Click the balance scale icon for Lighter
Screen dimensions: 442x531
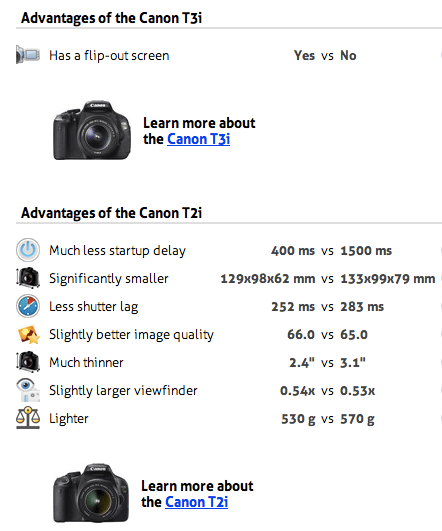[x=28, y=418]
